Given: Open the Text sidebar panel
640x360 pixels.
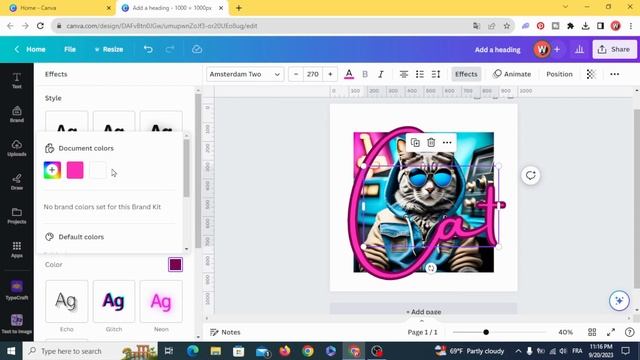Looking at the screenshot, I should point(17,80).
